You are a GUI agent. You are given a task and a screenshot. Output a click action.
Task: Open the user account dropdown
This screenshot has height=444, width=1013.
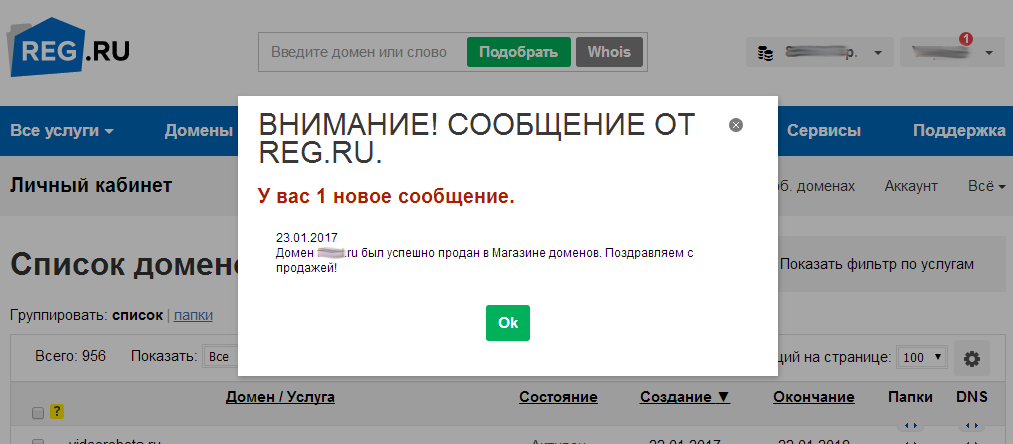point(951,52)
